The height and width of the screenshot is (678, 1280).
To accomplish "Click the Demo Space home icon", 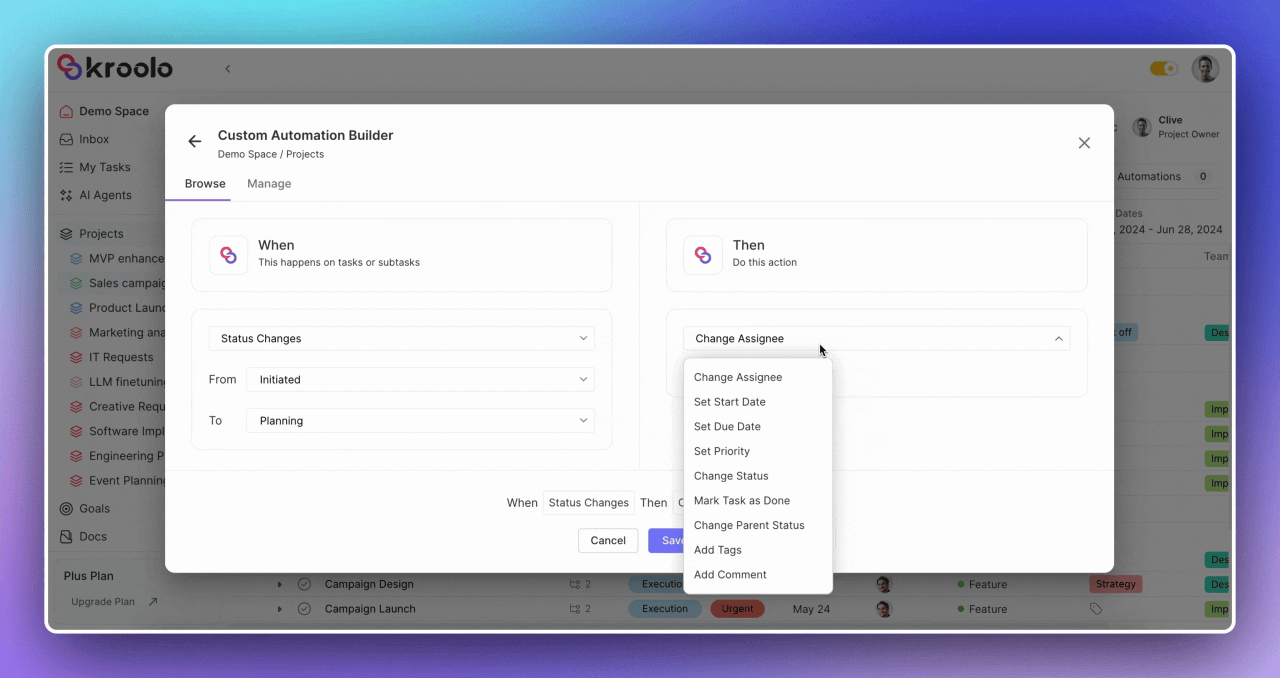I will pos(66,111).
